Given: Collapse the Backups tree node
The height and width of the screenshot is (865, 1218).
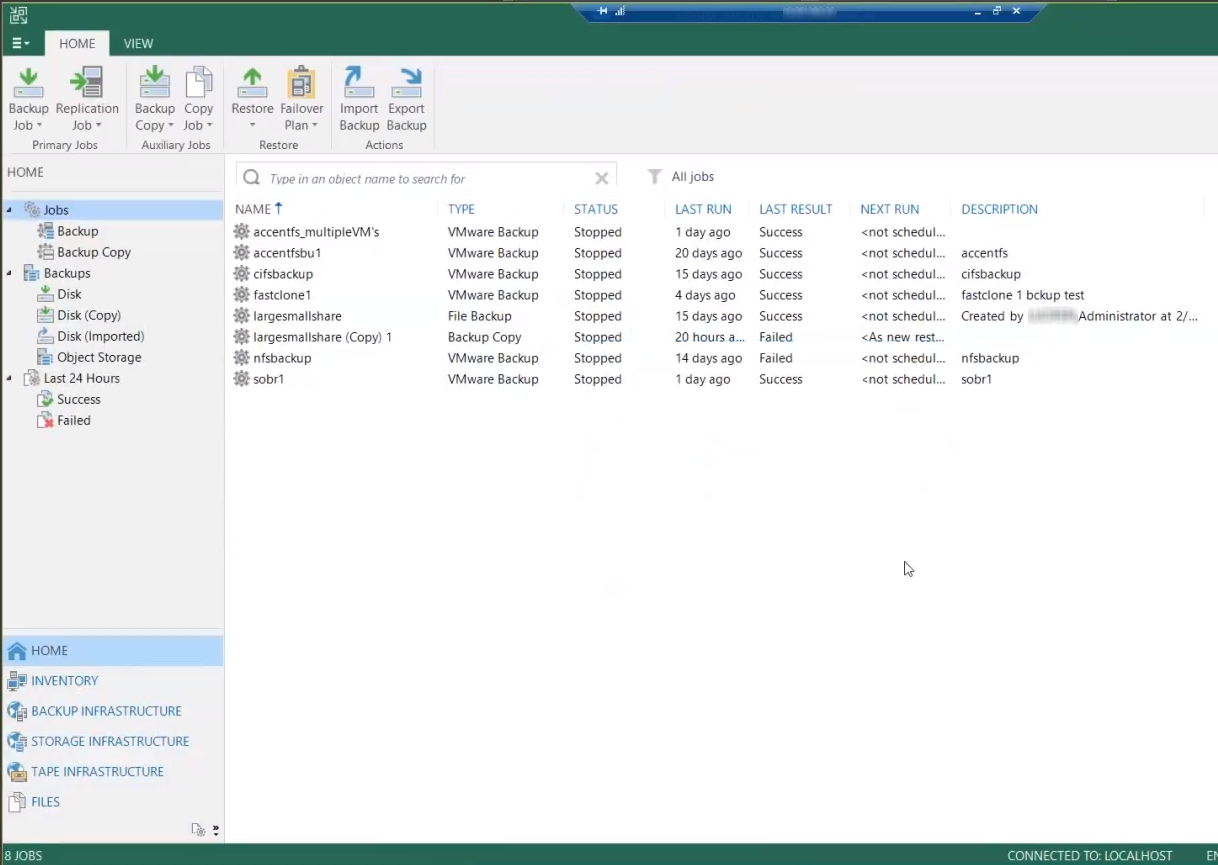Looking at the screenshot, I should click(10, 273).
